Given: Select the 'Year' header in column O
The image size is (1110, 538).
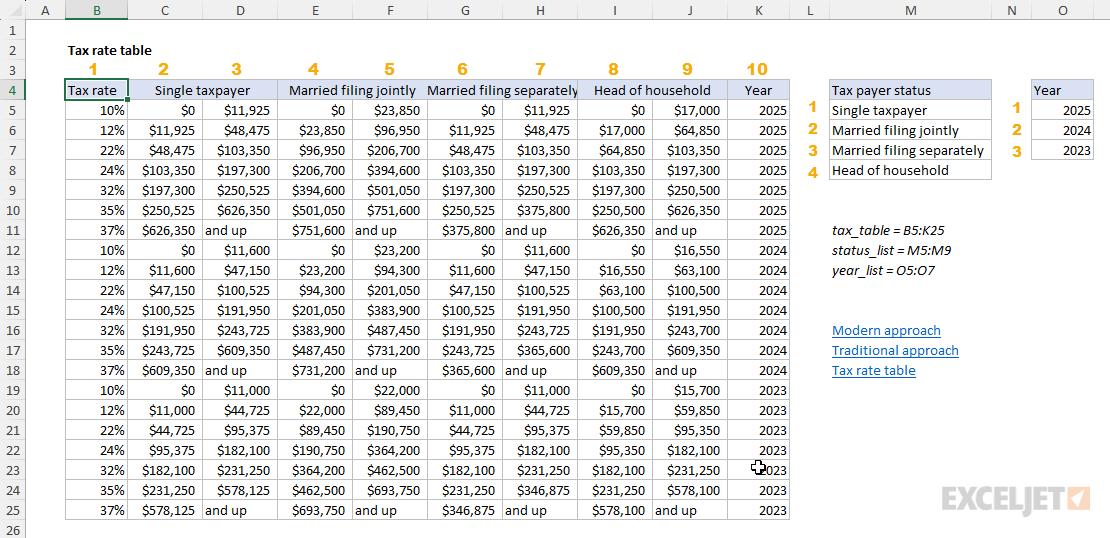Looking at the screenshot, I should point(1063,90).
